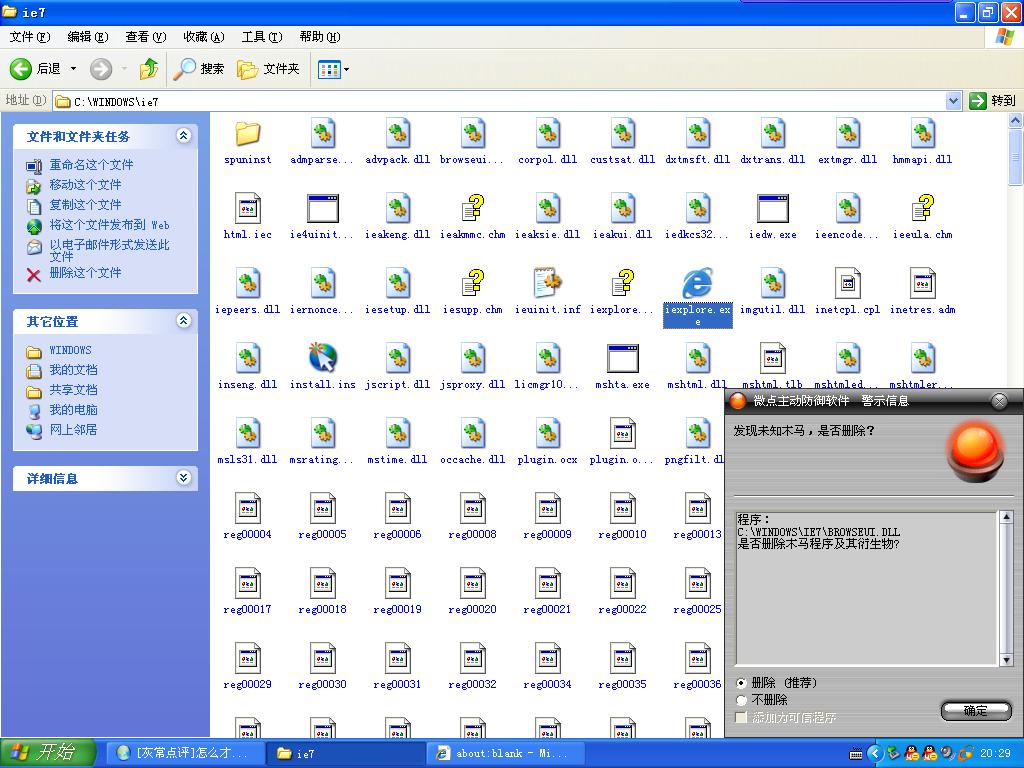Expand the Details panel
Image resolution: width=1024 pixels, height=768 pixels.
(184, 478)
